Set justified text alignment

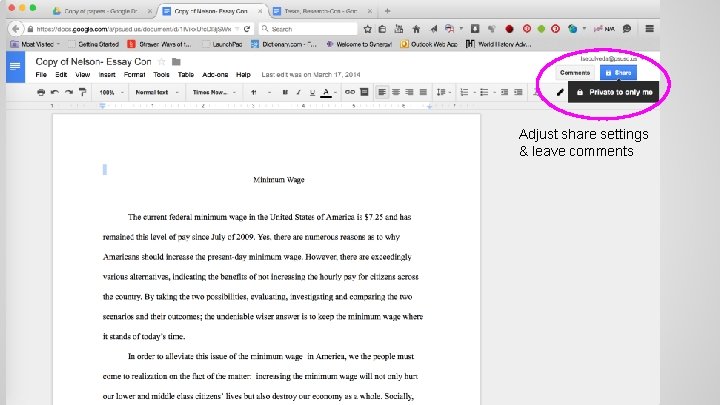point(423,92)
